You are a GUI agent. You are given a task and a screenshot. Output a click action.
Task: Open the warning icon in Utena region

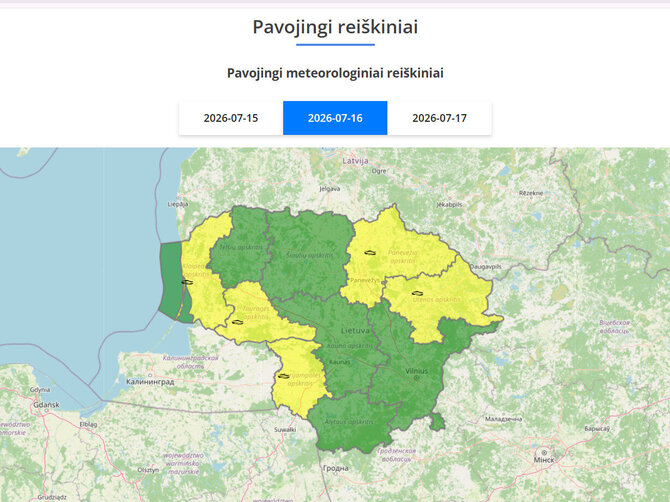pyautogui.click(x=417, y=293)
